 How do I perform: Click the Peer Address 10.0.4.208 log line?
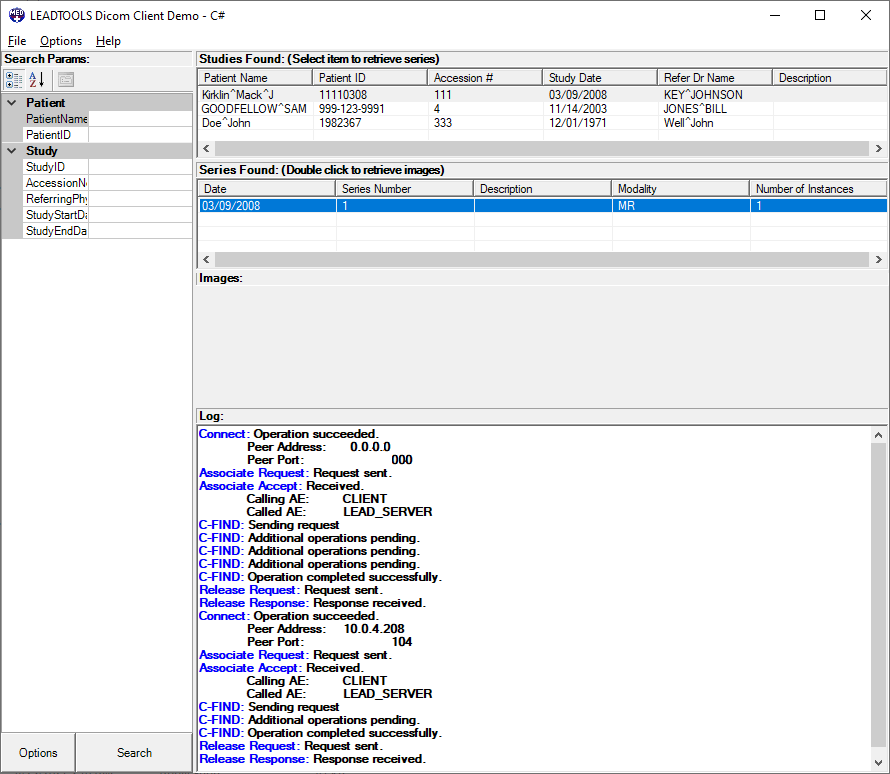325,629
